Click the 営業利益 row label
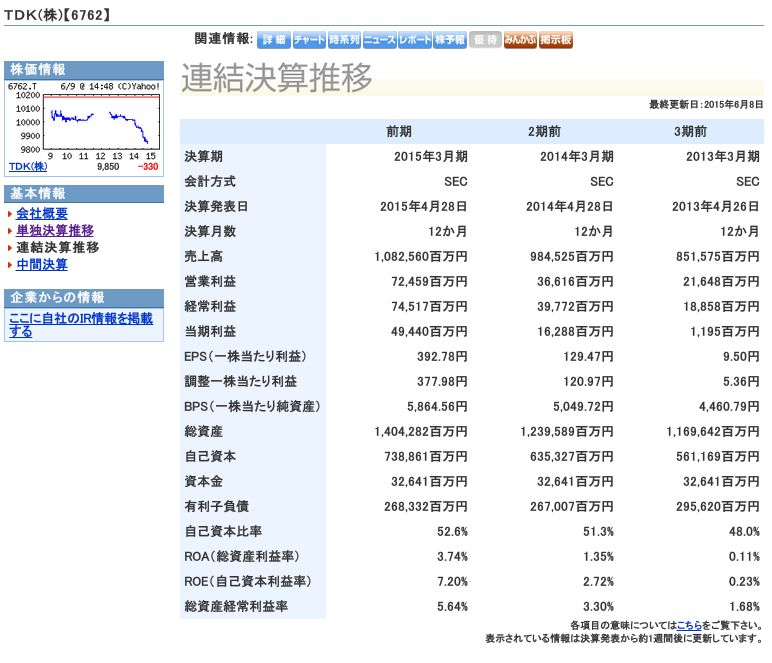This screenshot has height=663, width=772. pyautogui.click(x=210, y=282)
